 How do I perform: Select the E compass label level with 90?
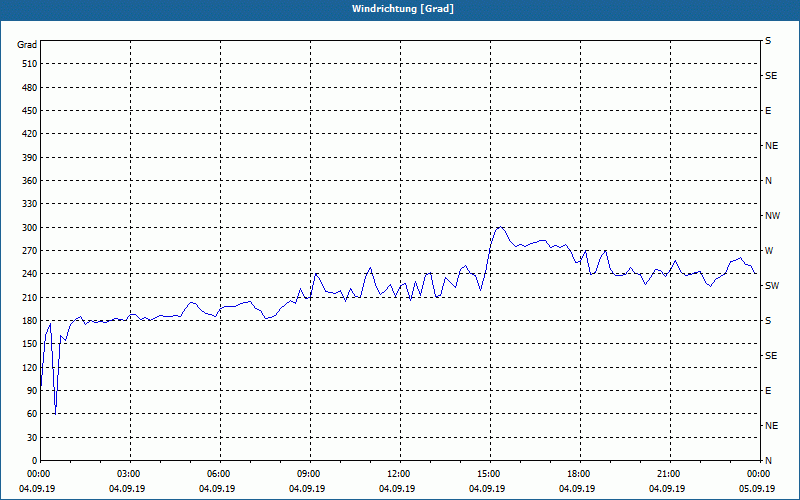768,391
